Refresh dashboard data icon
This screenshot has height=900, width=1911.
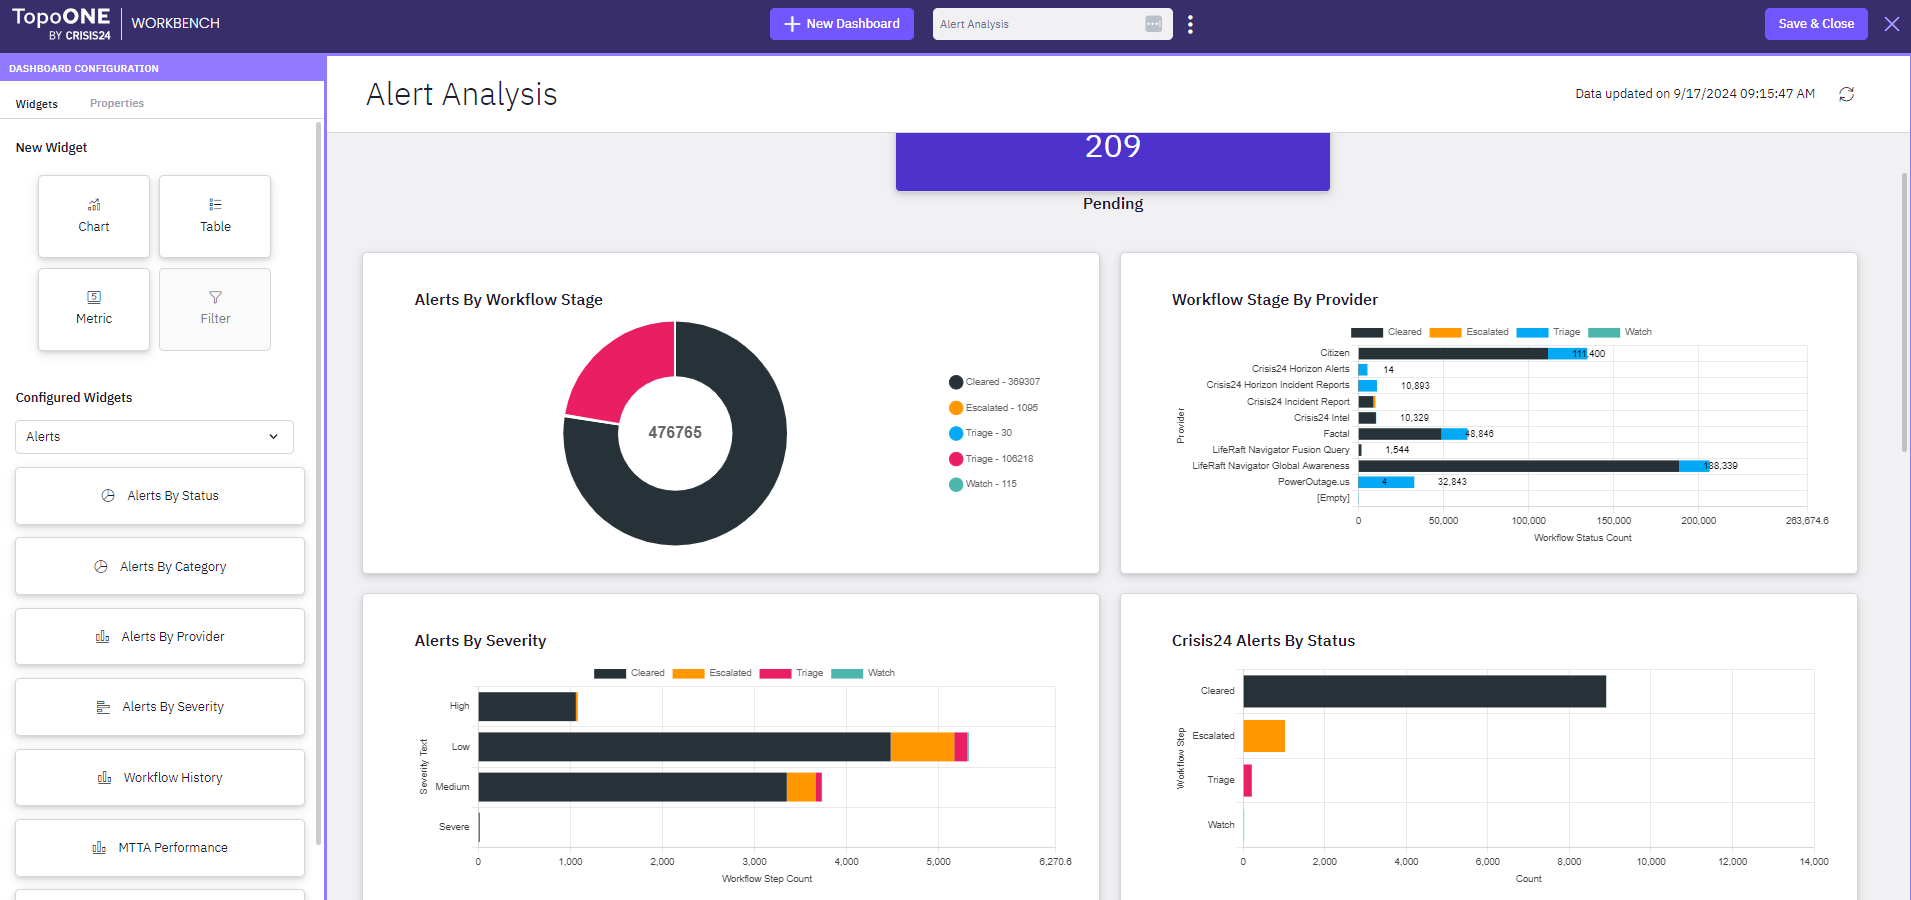[x=1847, y=94]
